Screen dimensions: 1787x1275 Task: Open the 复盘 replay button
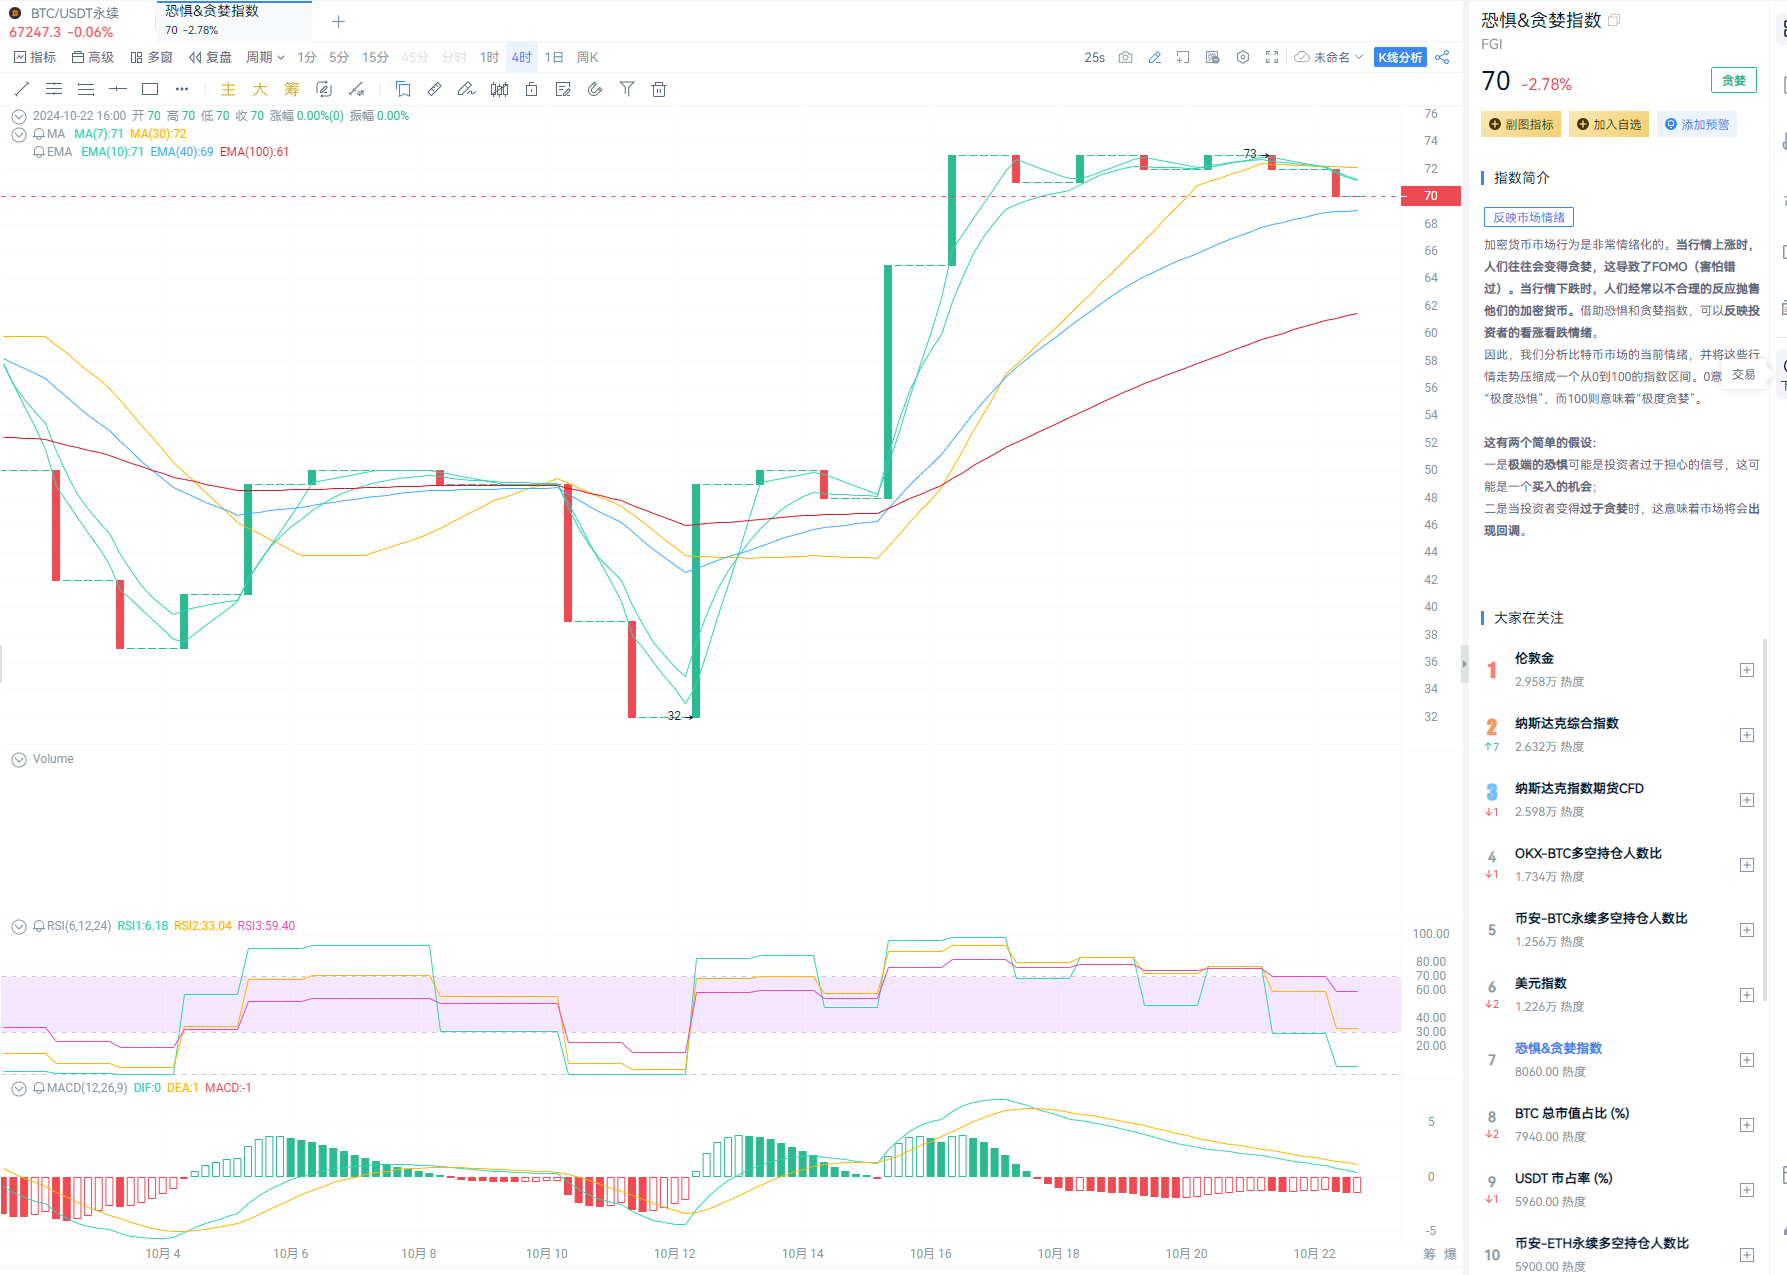coord(210,57)
